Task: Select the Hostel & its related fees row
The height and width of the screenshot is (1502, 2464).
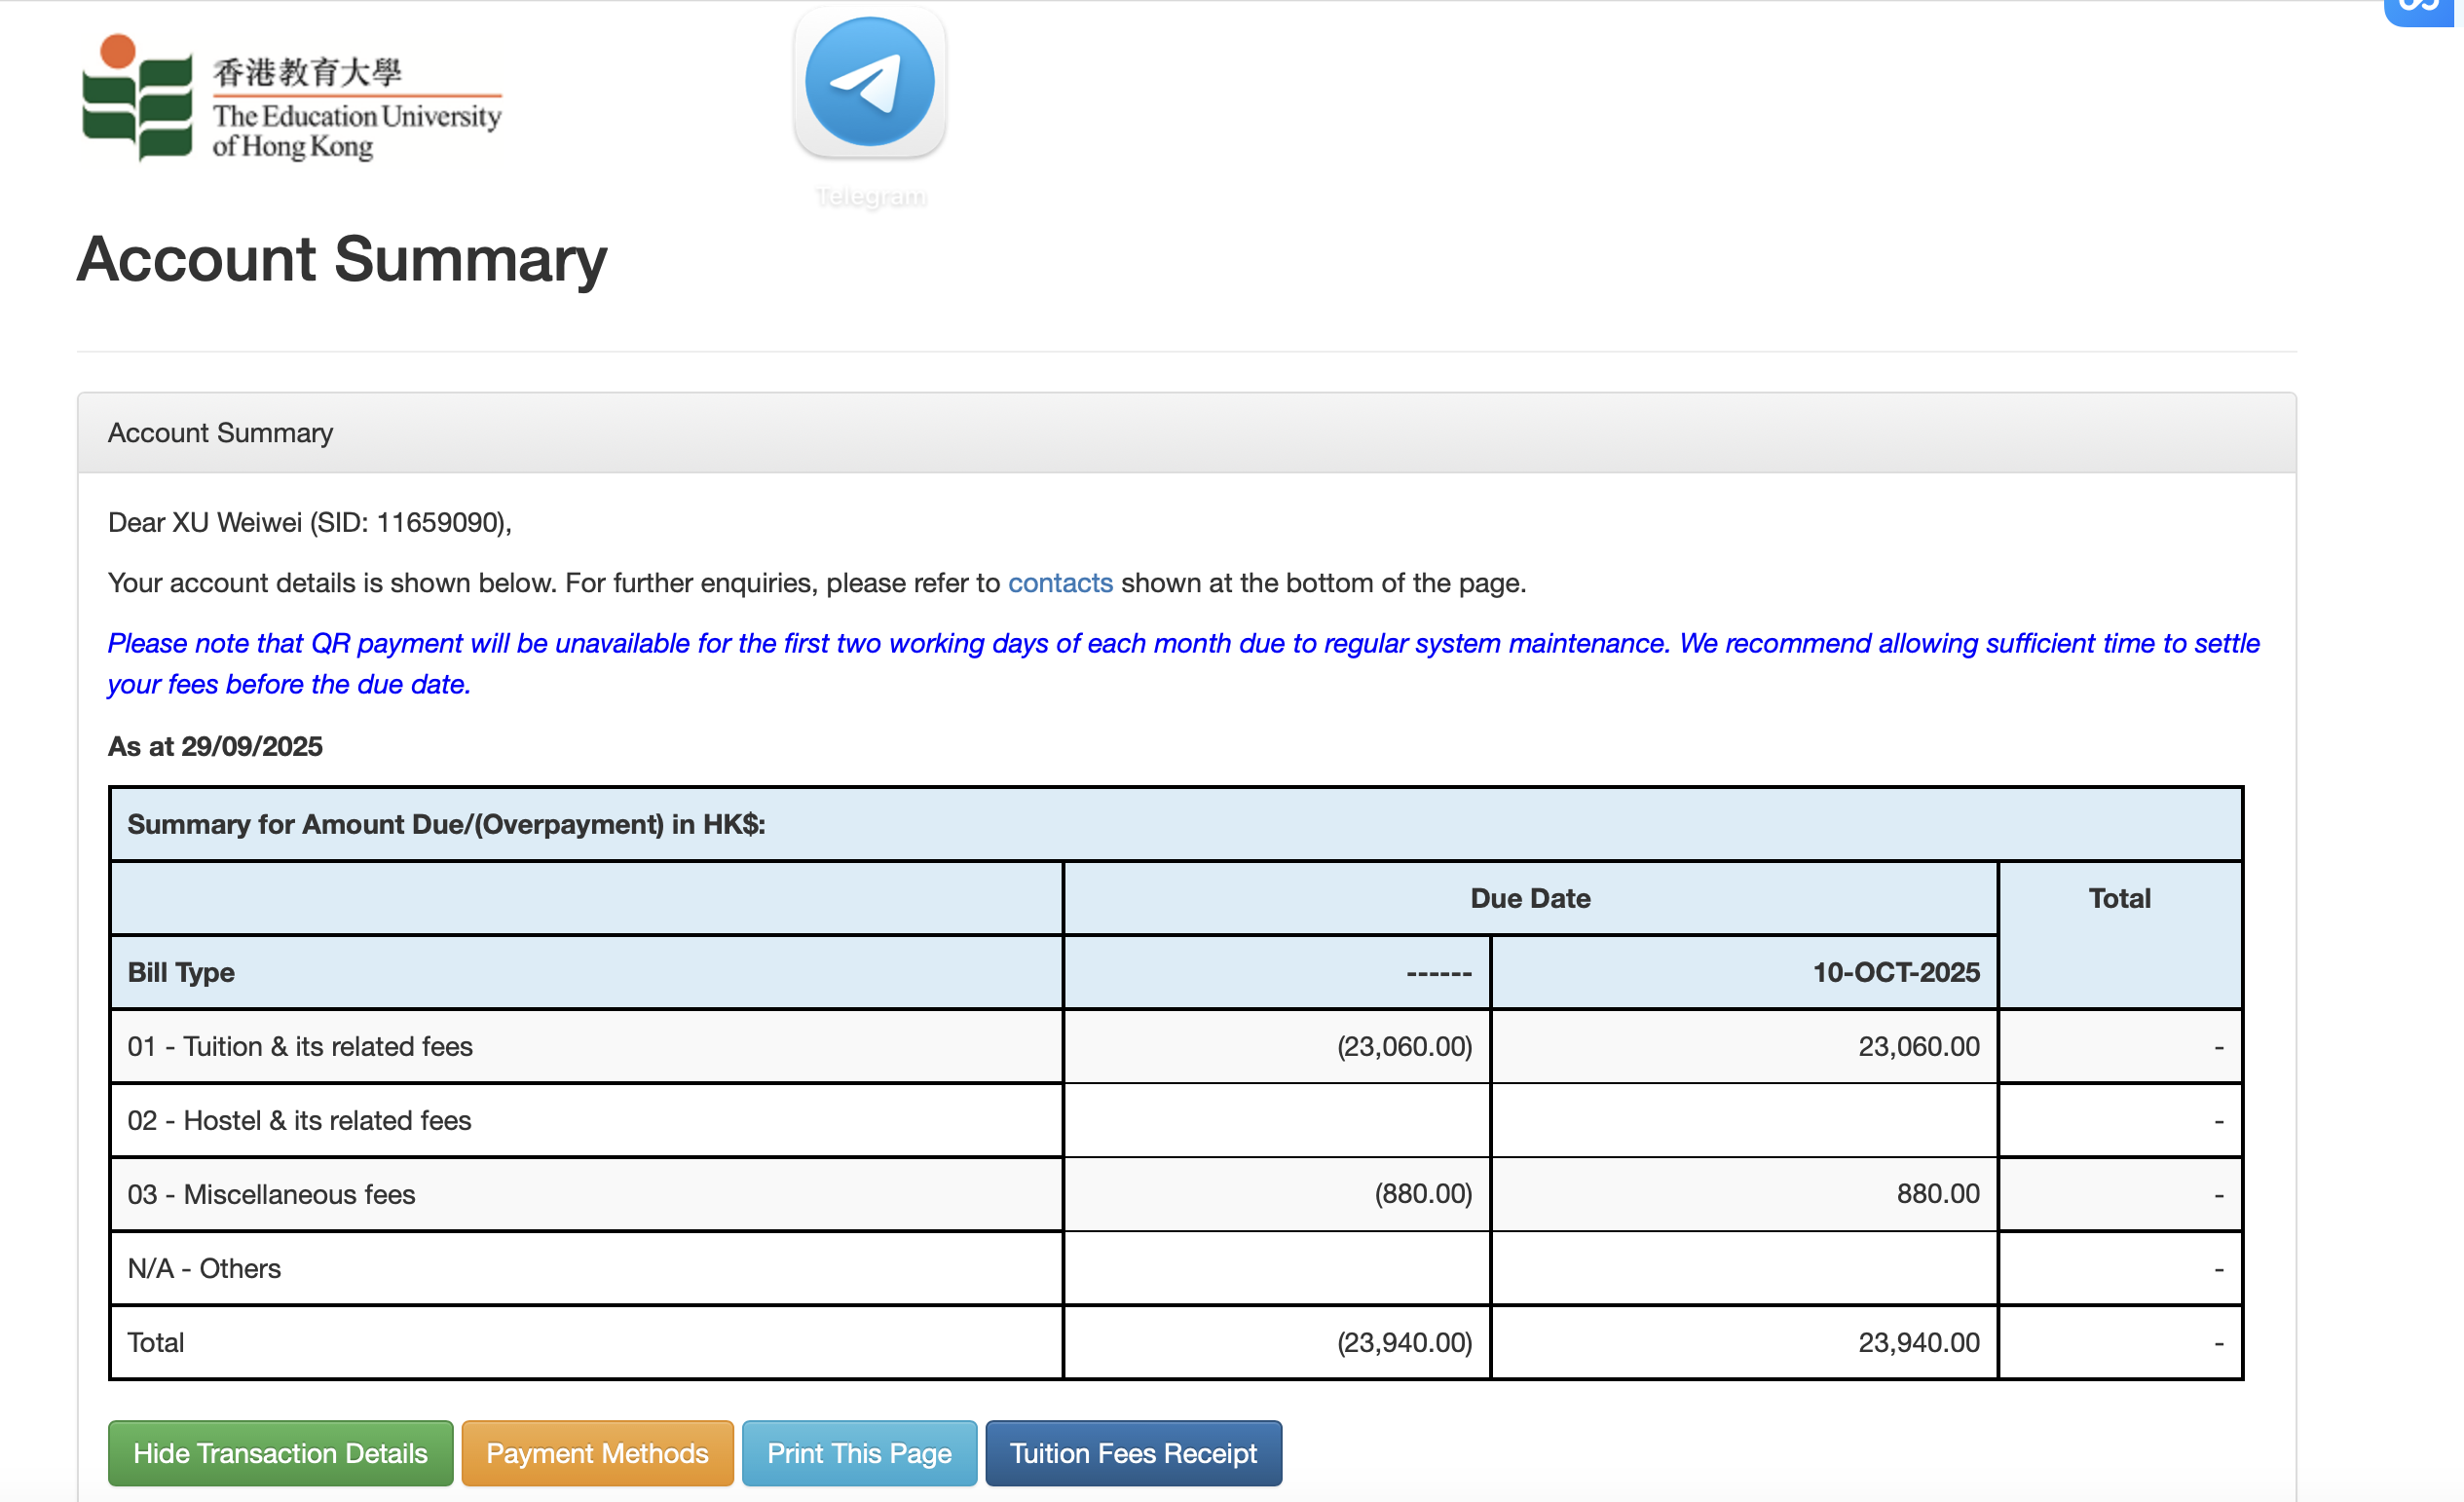Action: tap(299, 1120)
